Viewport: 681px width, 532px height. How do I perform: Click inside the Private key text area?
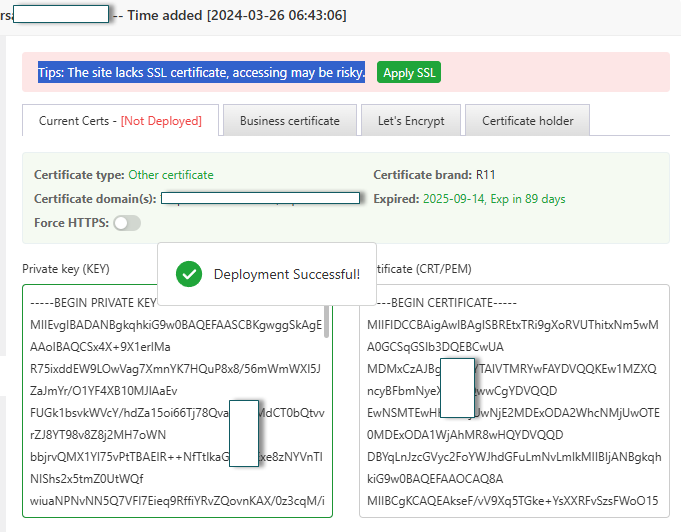point(177,401)
